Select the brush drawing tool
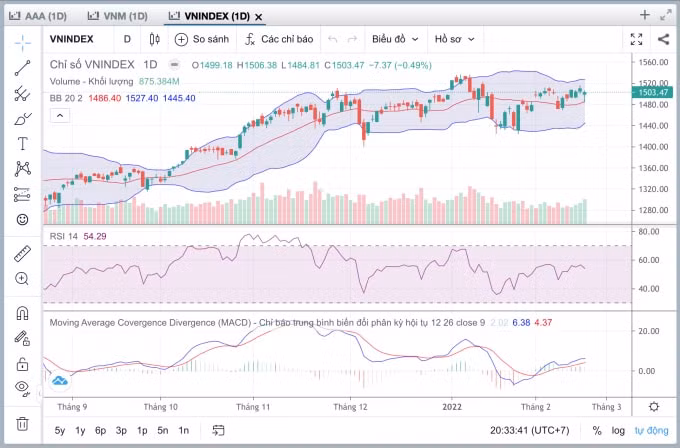680x448 pixels. 23,119
